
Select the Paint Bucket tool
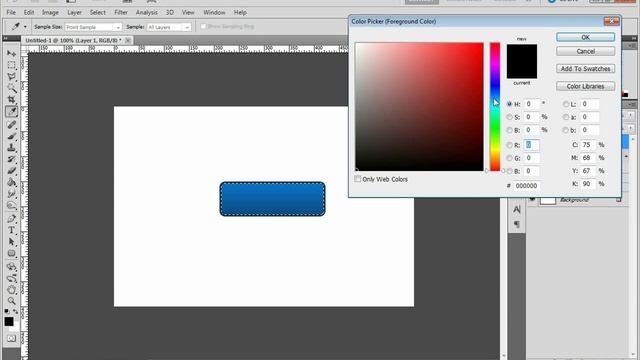pyautogui.click(x=11, y=182)
